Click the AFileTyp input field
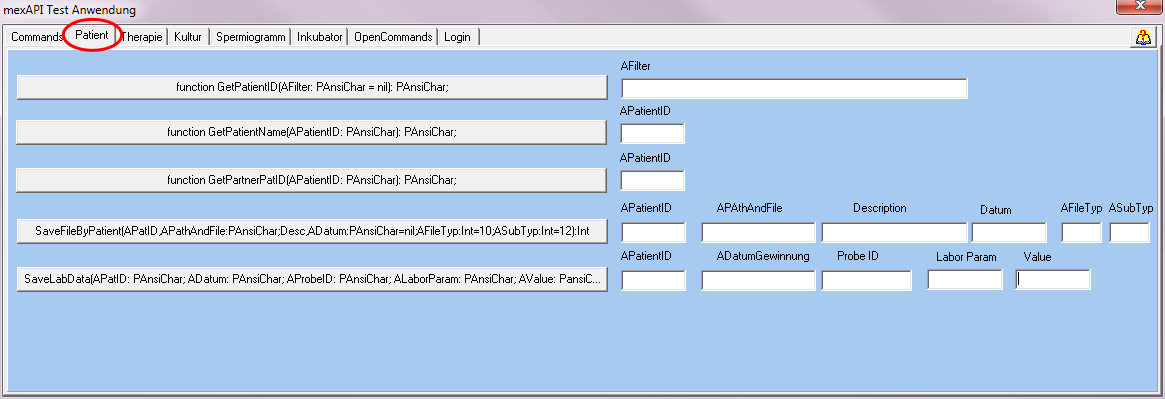The image size is (1165, 399). 1081,233
